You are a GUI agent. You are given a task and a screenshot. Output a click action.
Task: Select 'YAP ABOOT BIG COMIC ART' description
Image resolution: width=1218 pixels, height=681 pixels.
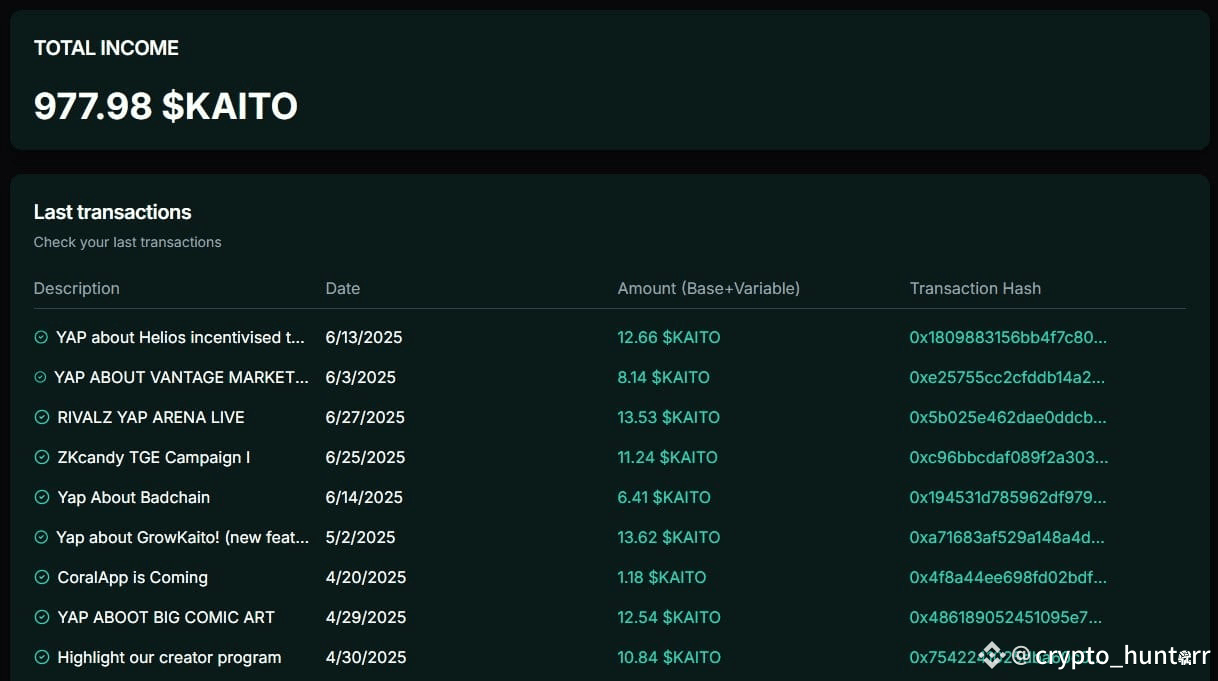coord(166,618)
